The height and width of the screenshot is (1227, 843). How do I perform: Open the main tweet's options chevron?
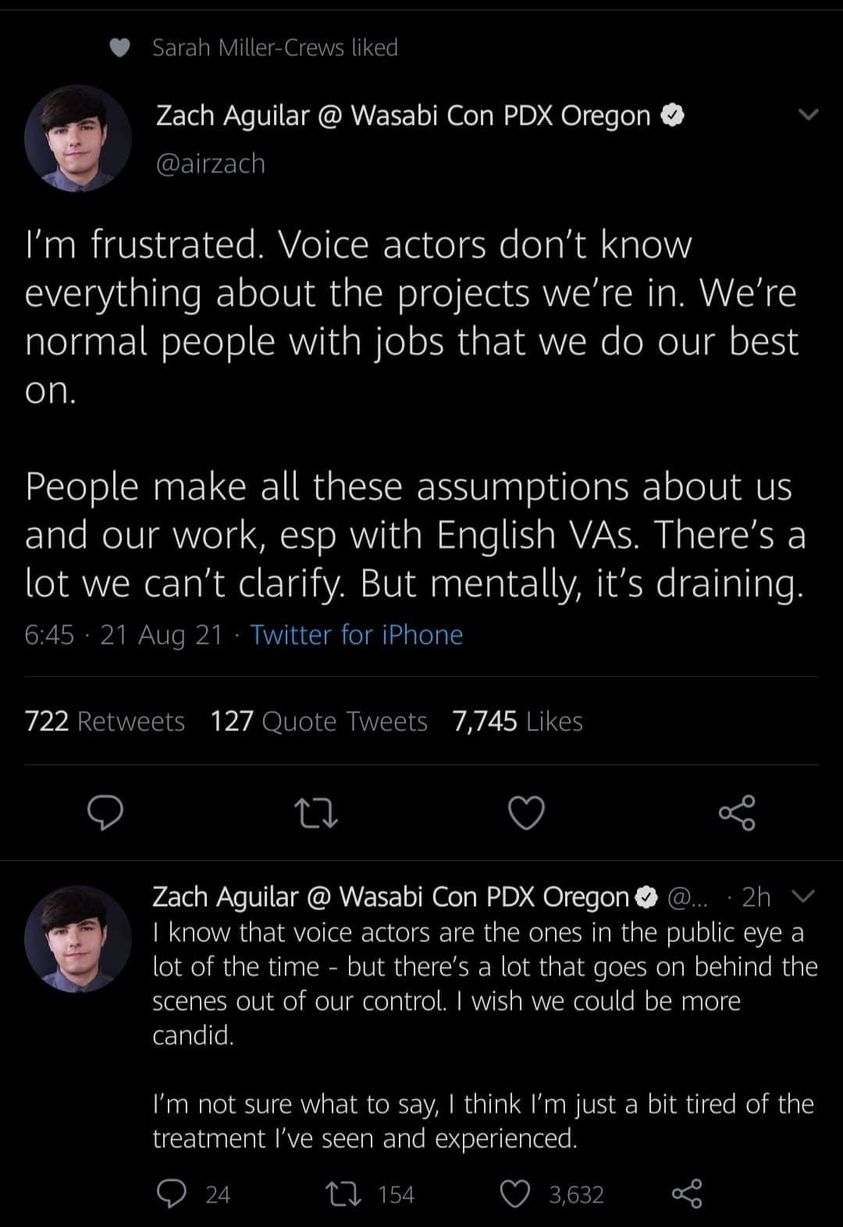(x=807, y=116)
